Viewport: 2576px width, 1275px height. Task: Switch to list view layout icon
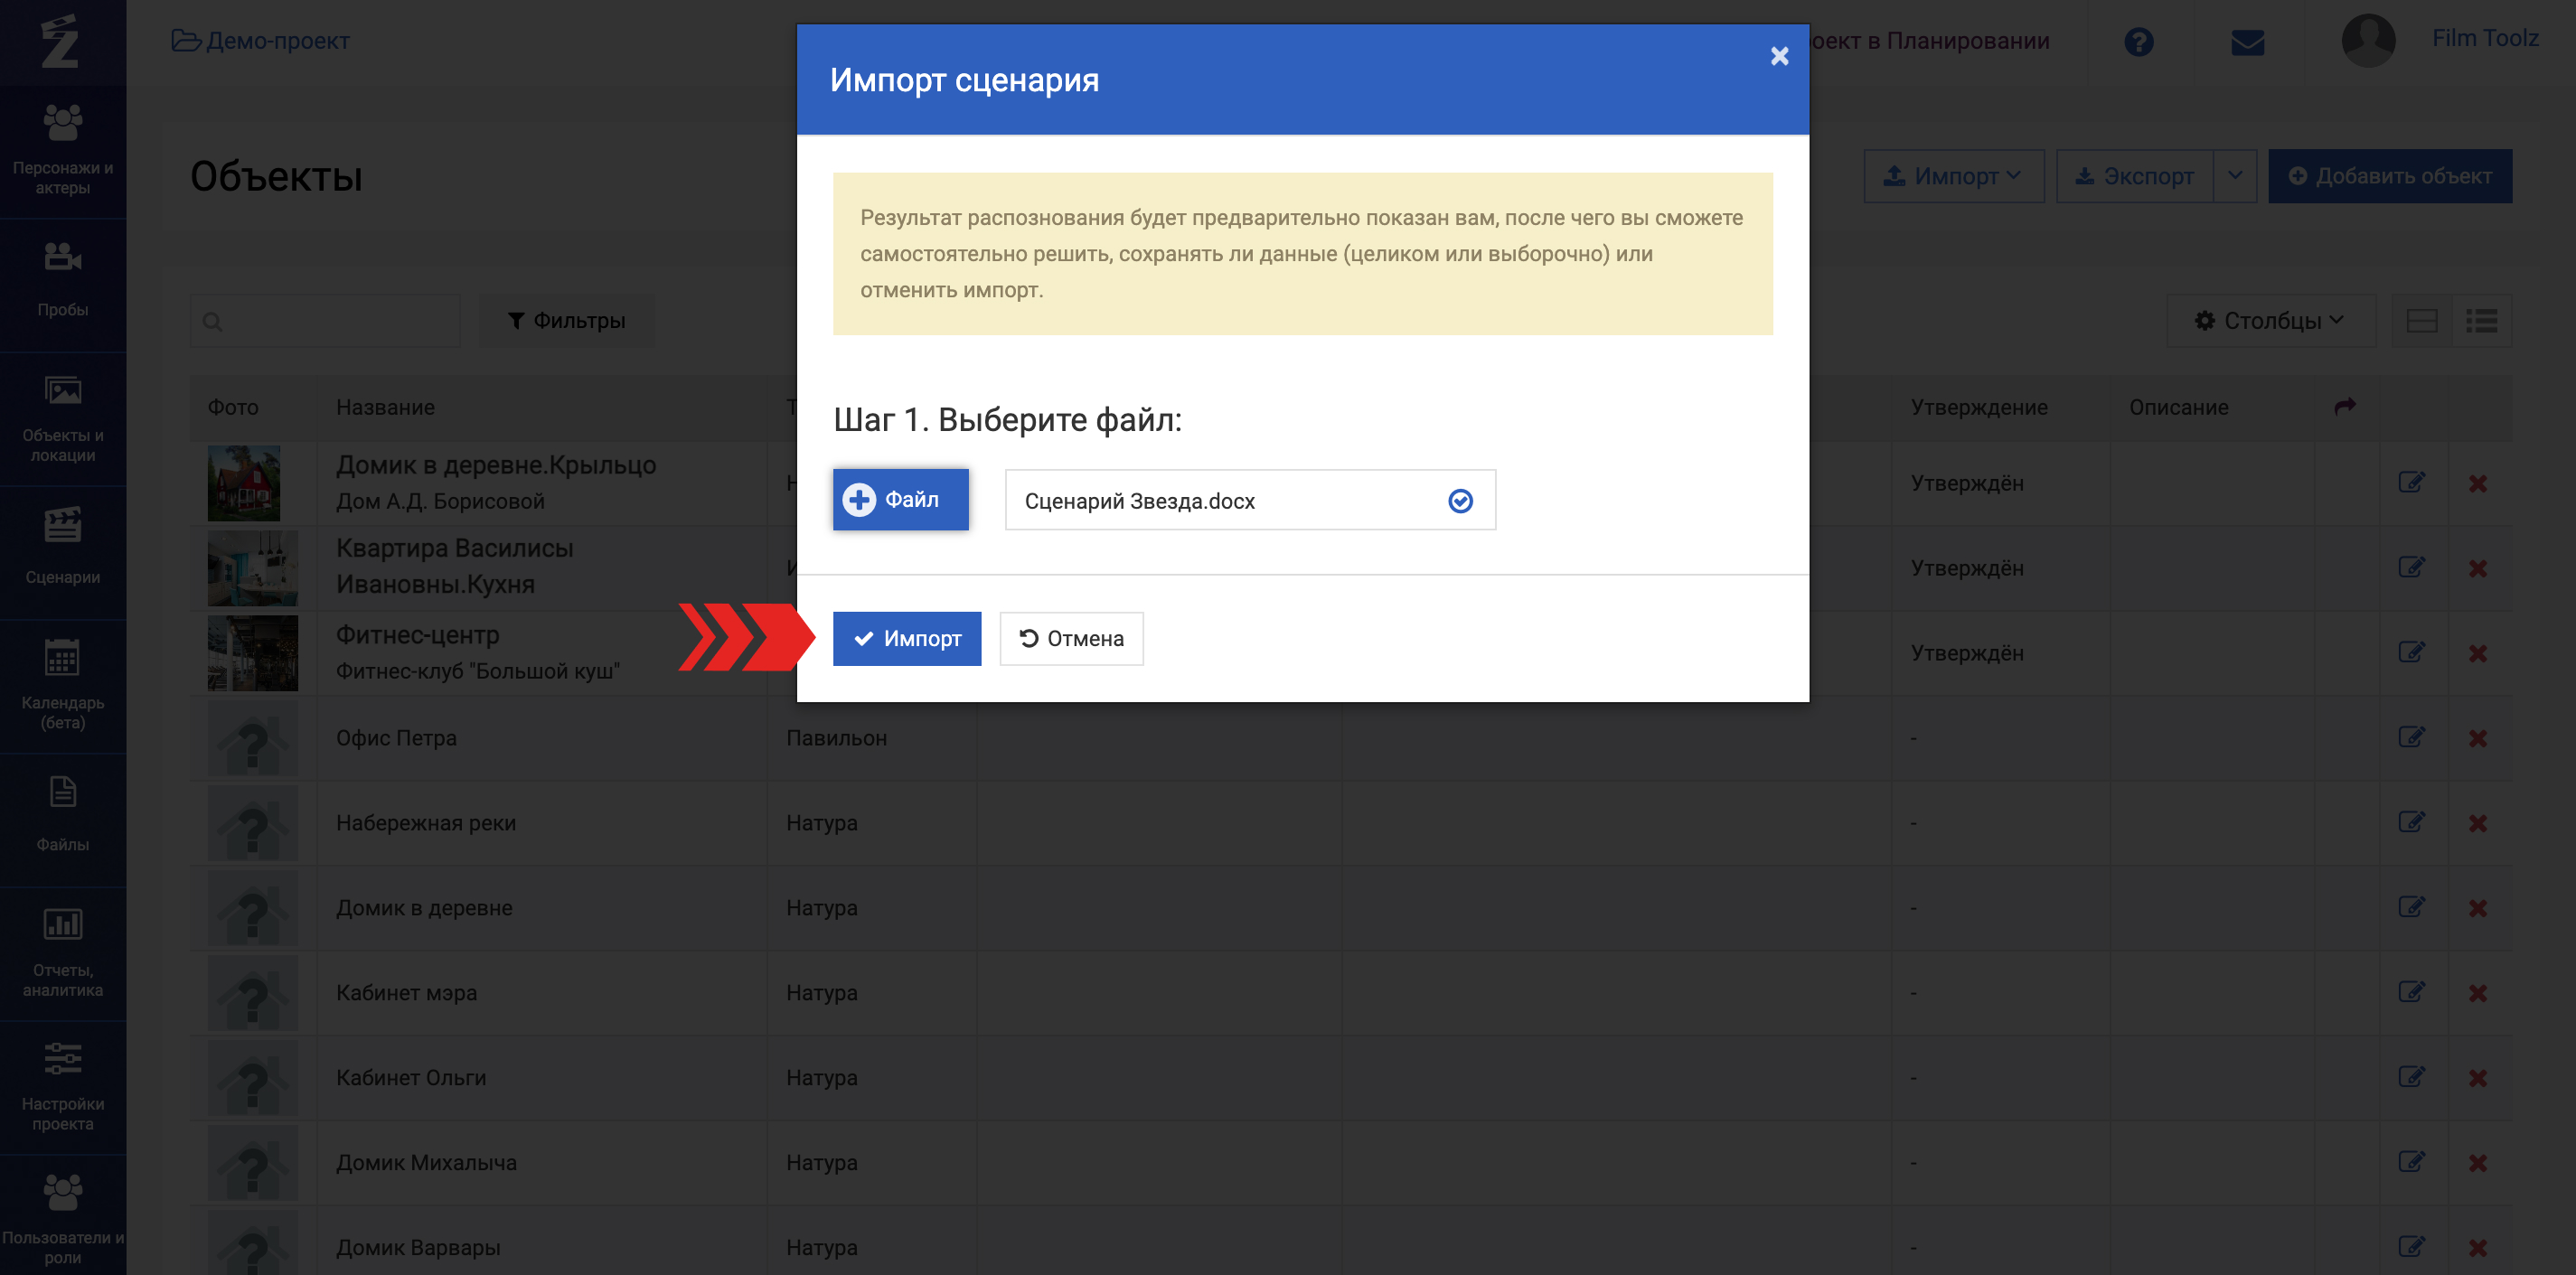(2481, 321)
